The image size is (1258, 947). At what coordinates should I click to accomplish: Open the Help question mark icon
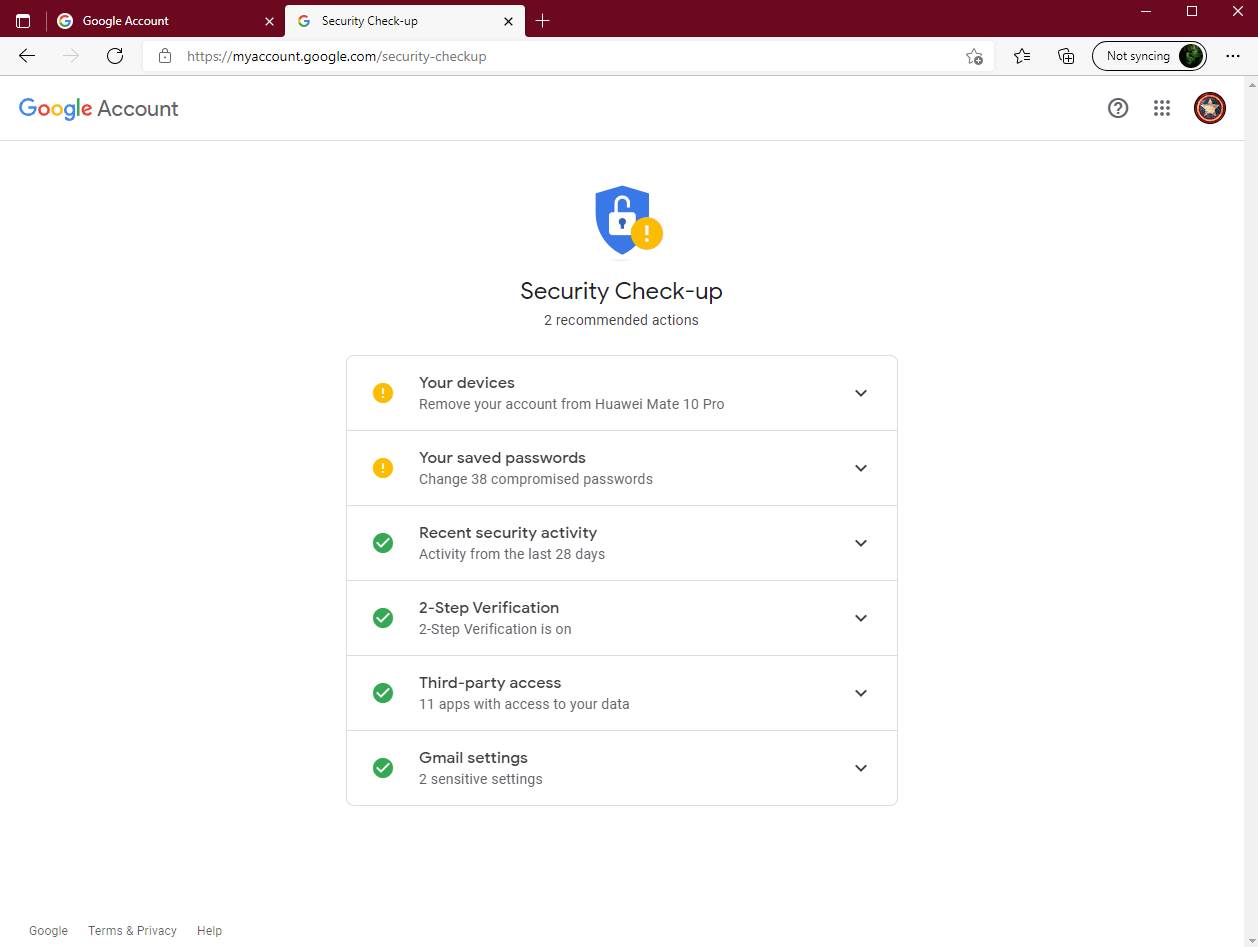[1118, 108]
